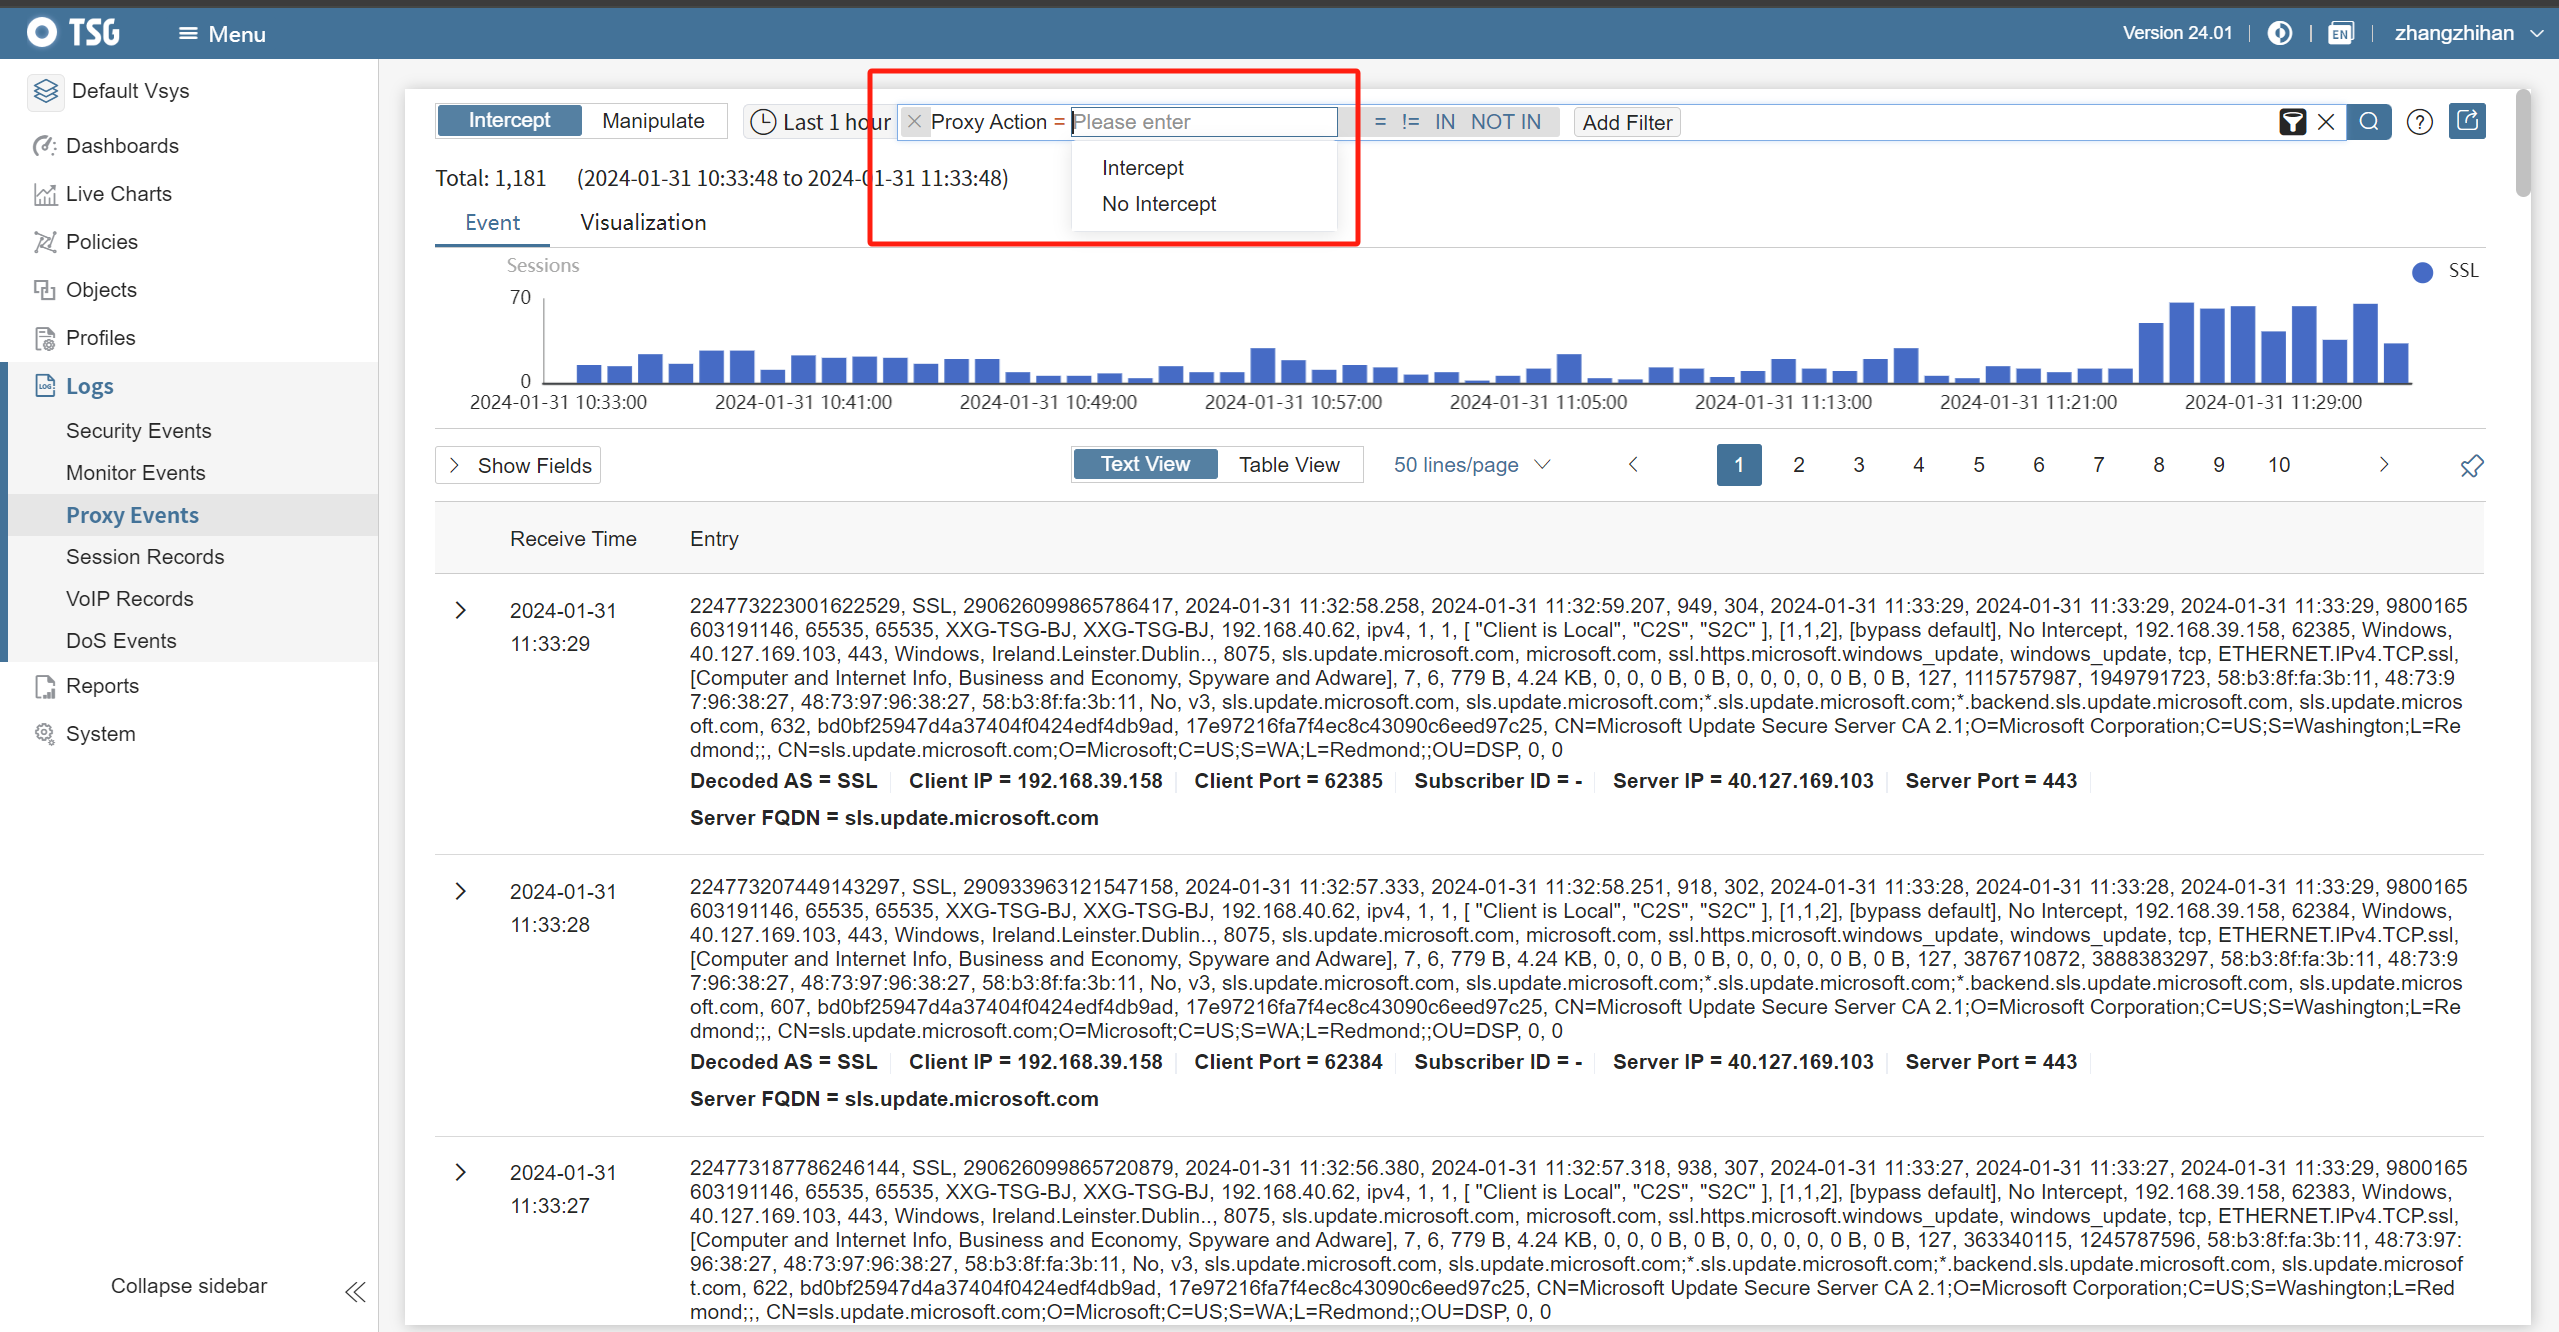Image resolution: width=2559 pixels, height=1332 pixels.
Task: Click the language EN icon in header
Action: (2340, 33)
